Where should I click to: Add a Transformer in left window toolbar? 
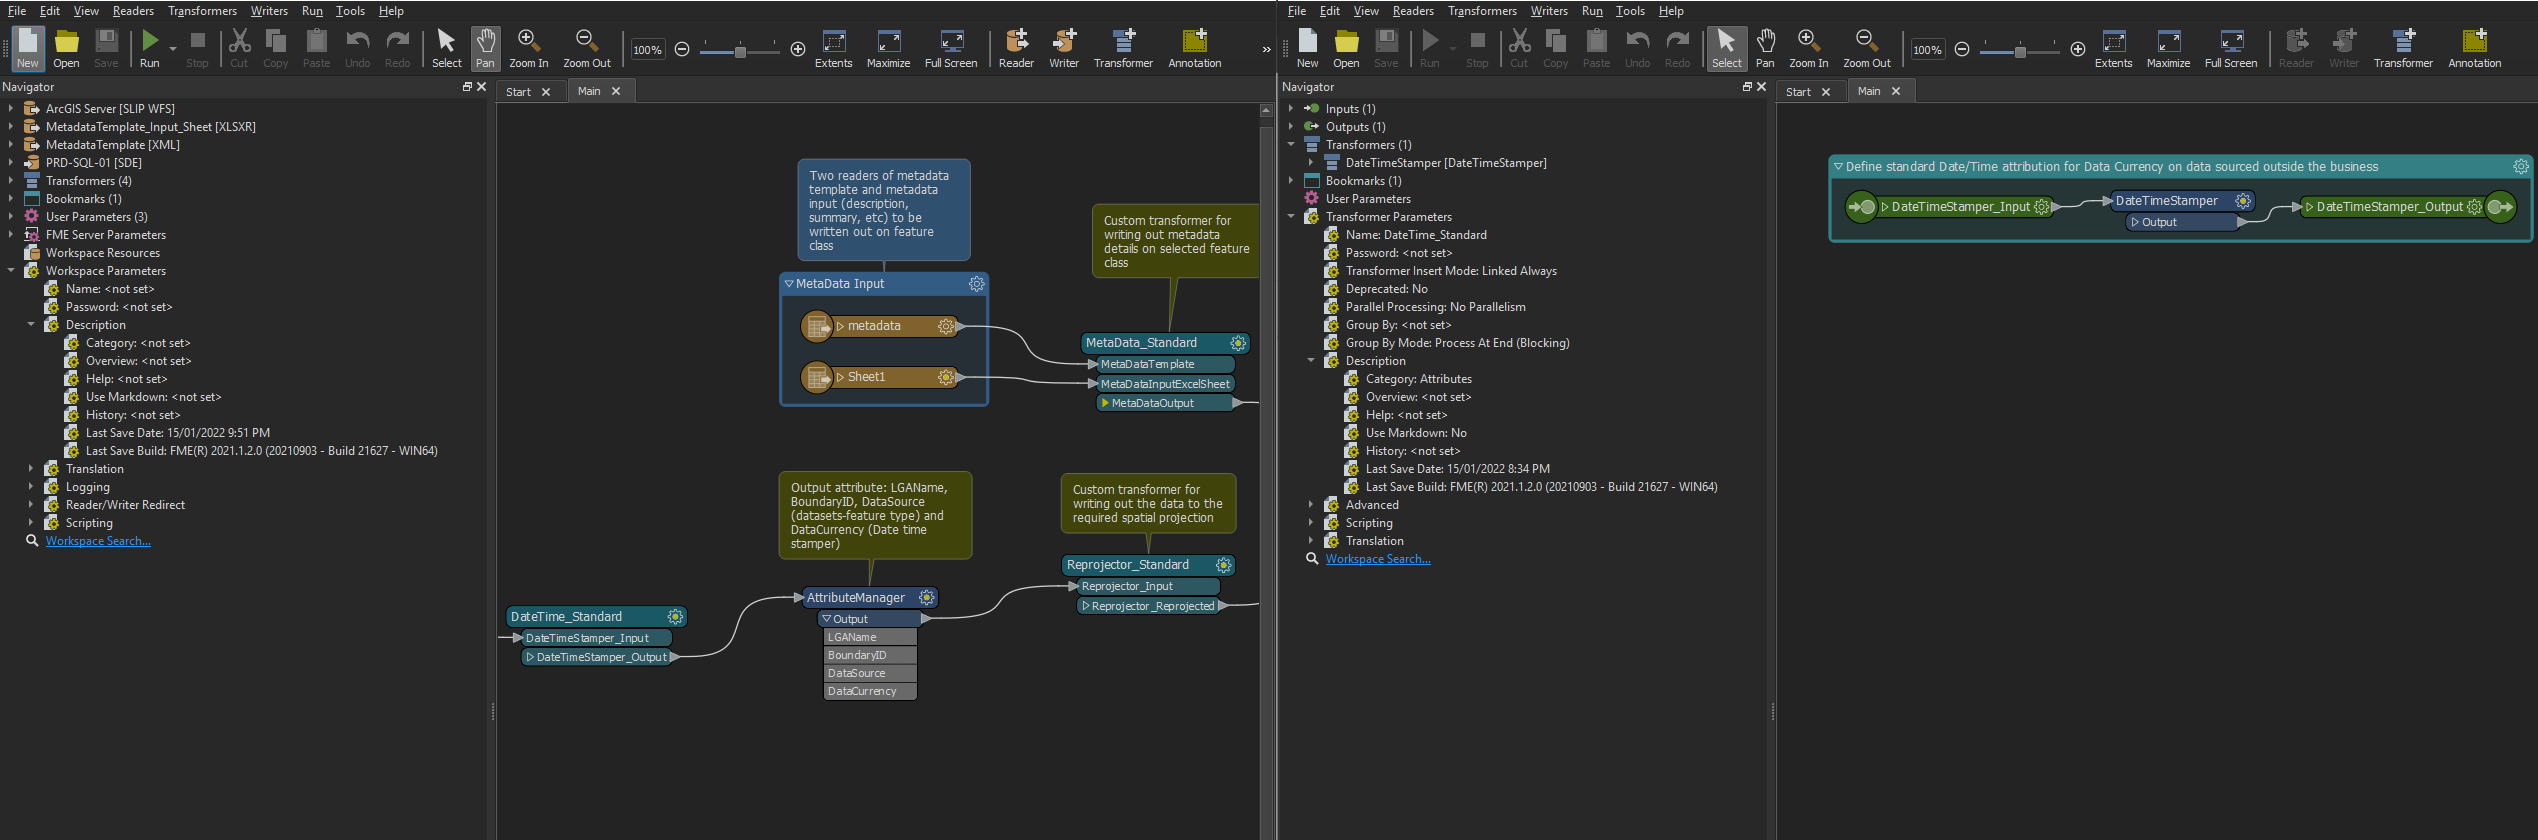1124,48
